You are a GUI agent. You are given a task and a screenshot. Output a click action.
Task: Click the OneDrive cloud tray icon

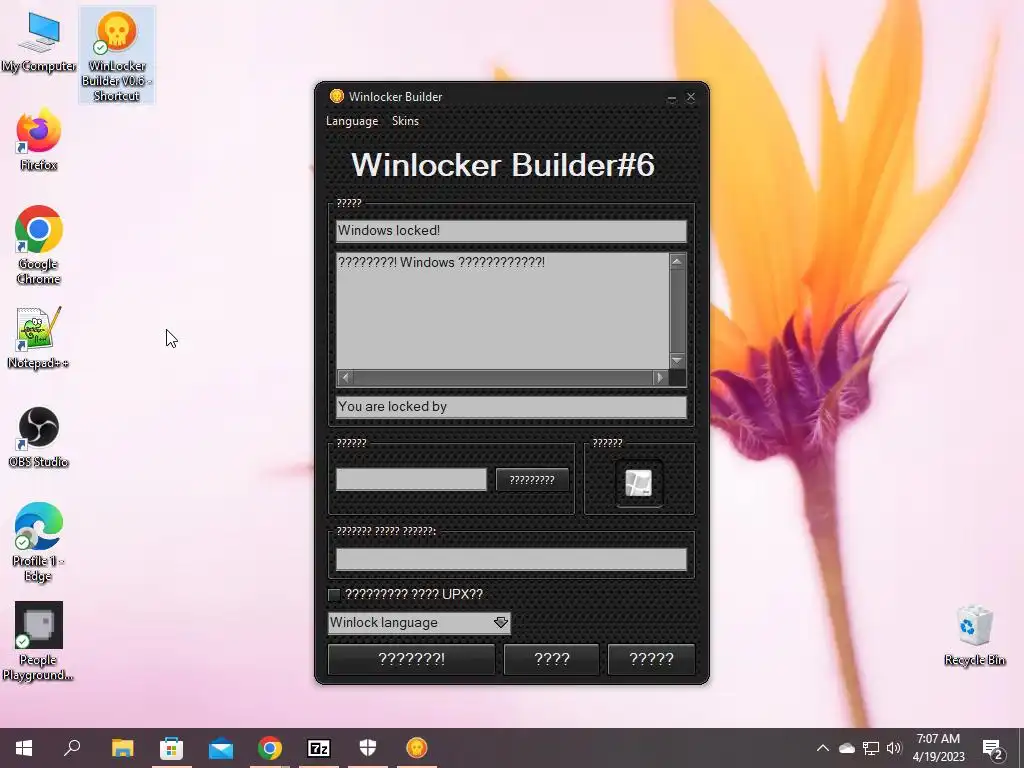coord(846,748)
